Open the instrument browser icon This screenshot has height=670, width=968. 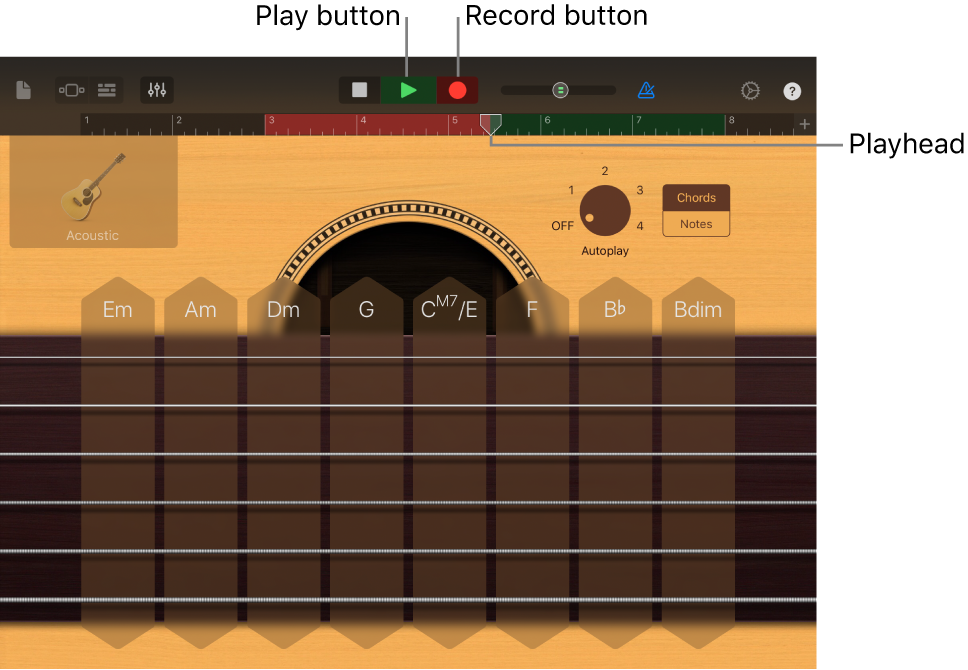(x=71, y=90)
